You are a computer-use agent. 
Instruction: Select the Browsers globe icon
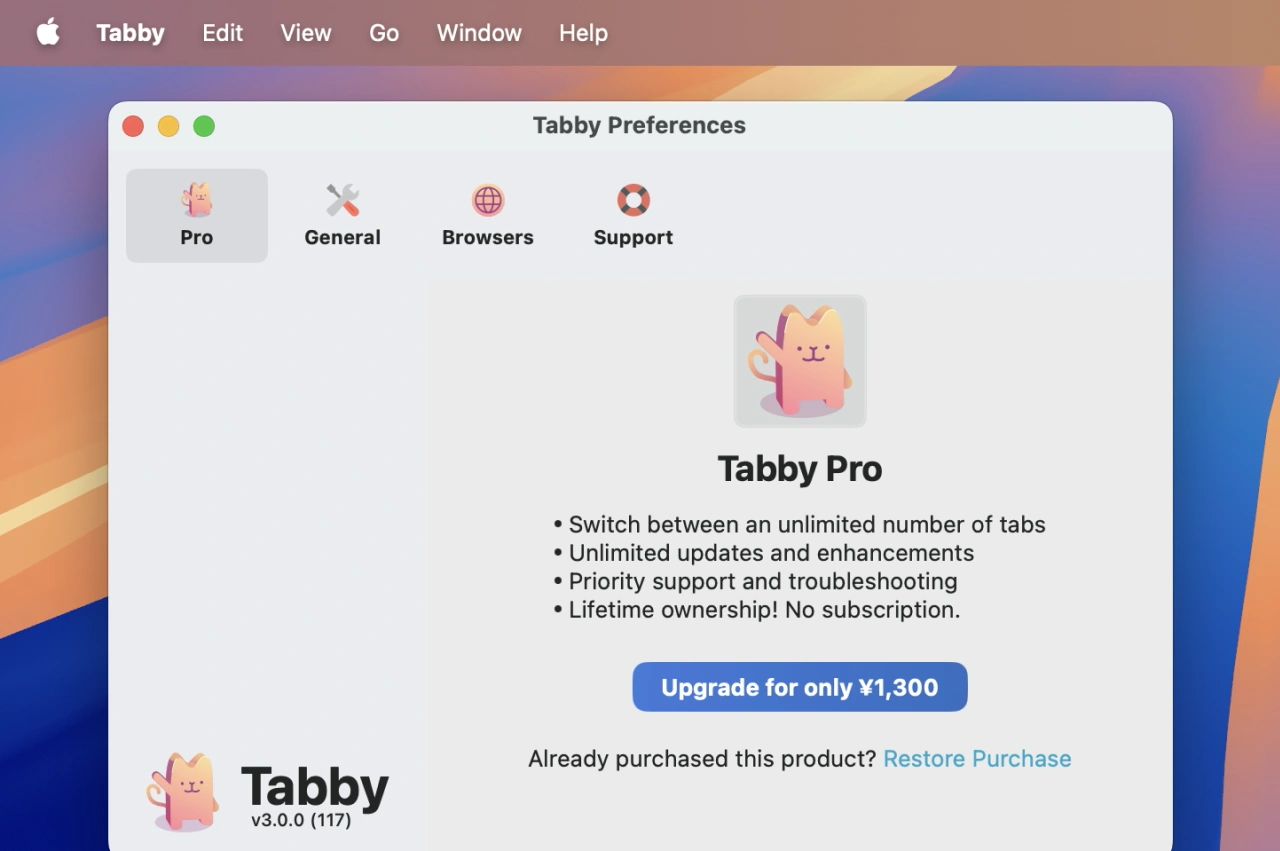[488, 200]
